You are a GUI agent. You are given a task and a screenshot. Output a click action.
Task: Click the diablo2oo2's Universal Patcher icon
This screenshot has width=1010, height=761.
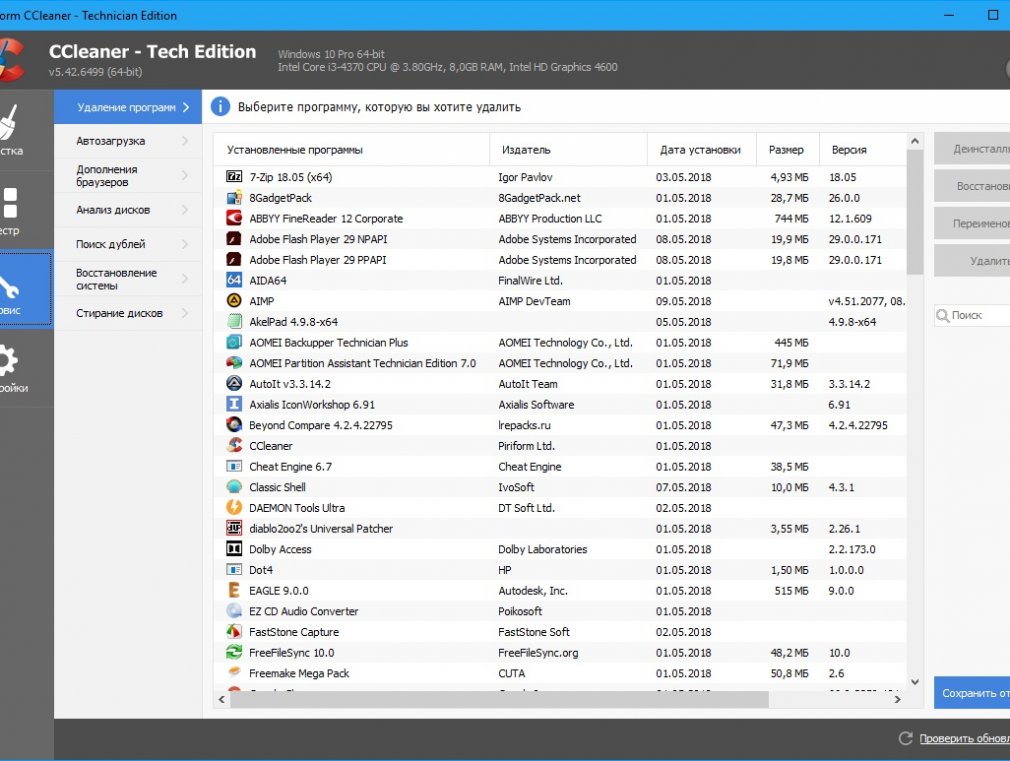click(x=234, y=528)
